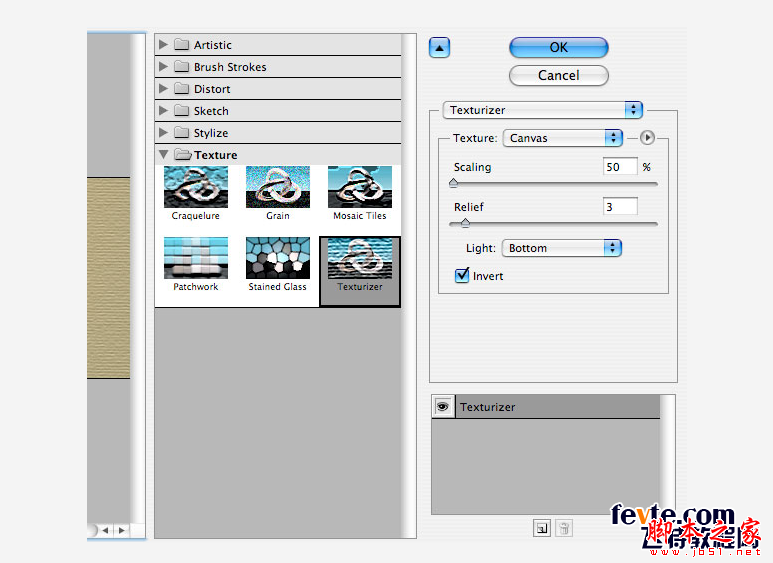The height and width of the screenshot is (563, 773).
Task: Click the preview scroll left arrow
Action: [x=105, y=530]
